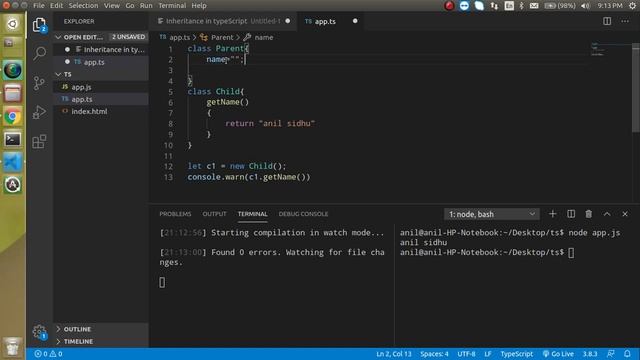Viewport: 640px width, 360px height.
Task: Select app.ts in the TS folder tree
Action: [100, 99]
